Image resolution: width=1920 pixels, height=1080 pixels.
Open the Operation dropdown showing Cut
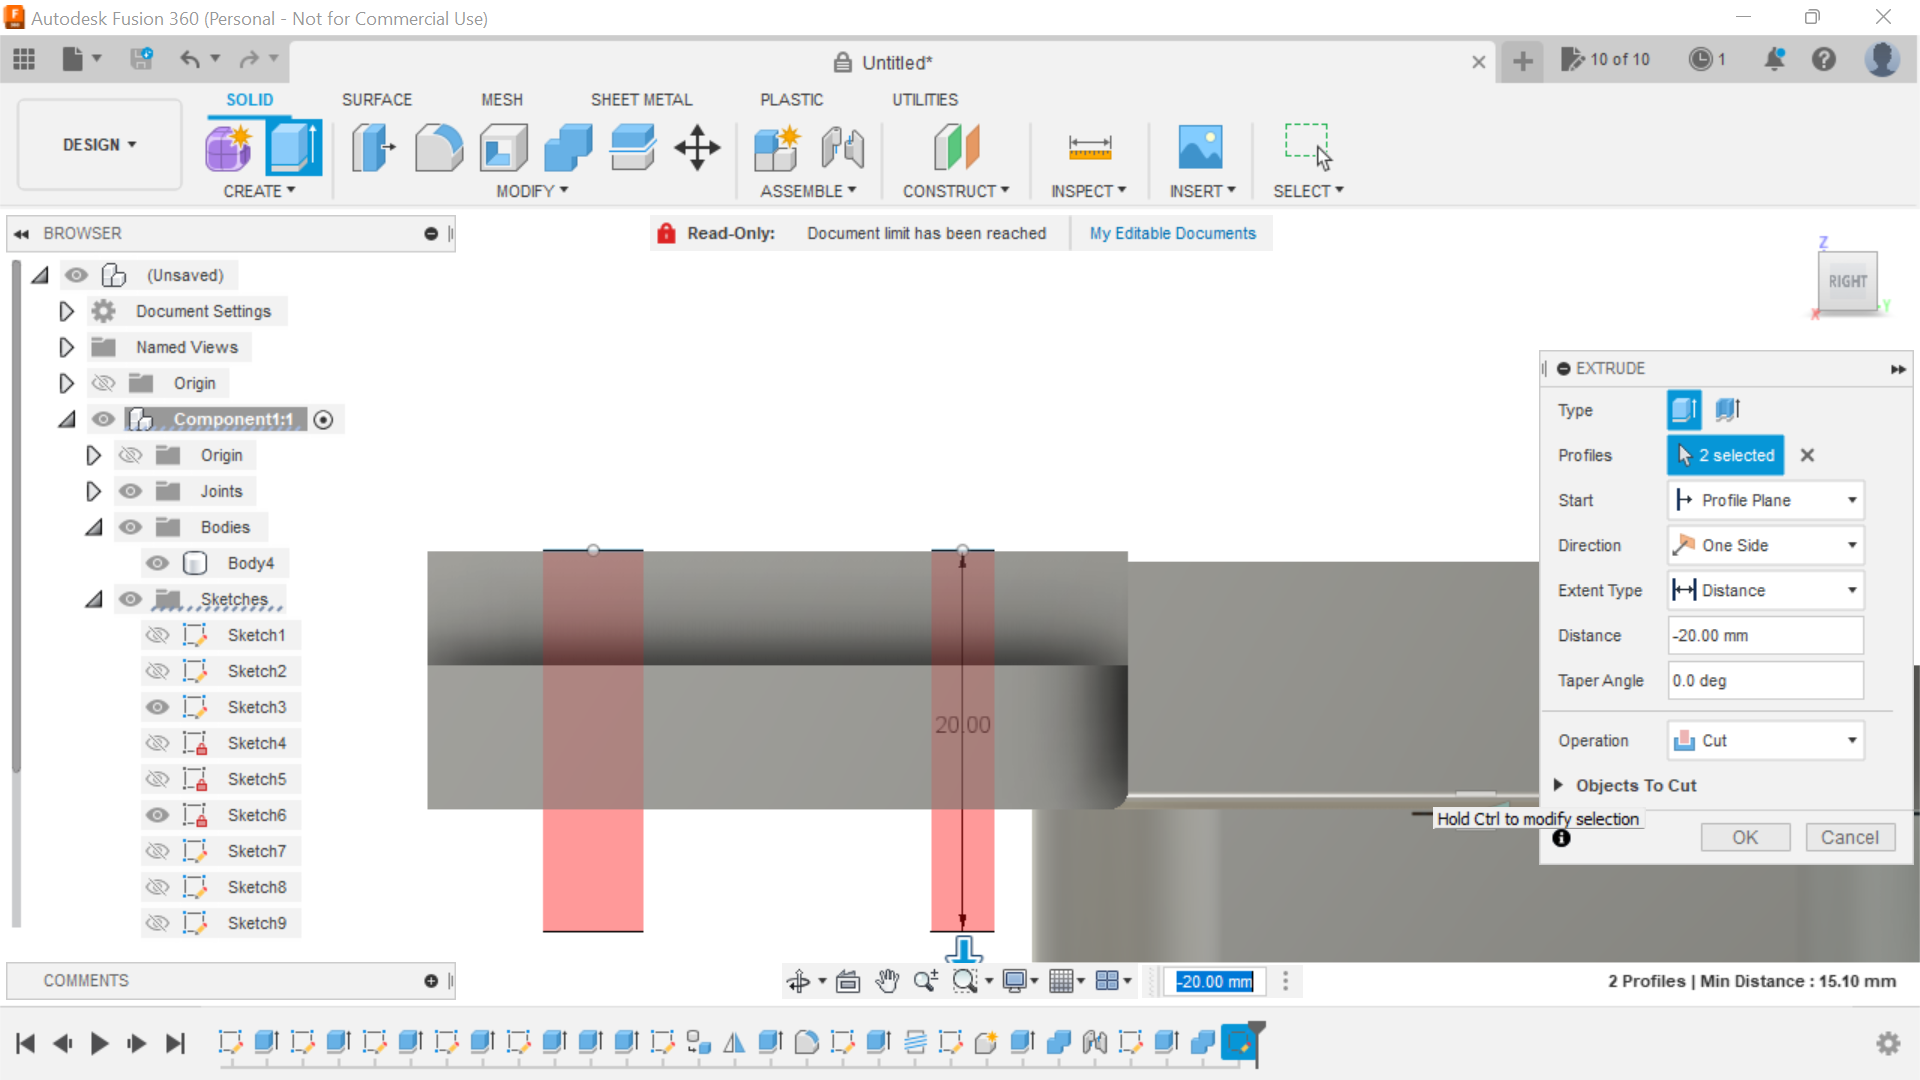coord(1765,740)
